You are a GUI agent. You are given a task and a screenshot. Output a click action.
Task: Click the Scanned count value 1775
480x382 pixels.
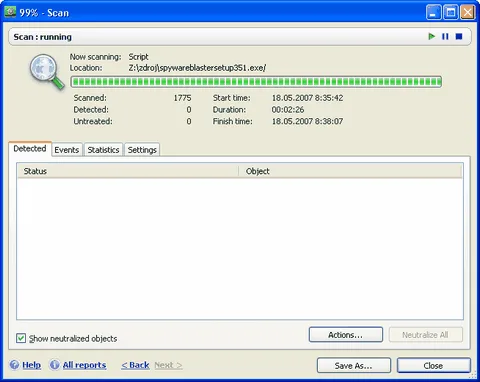click(182, 98)
